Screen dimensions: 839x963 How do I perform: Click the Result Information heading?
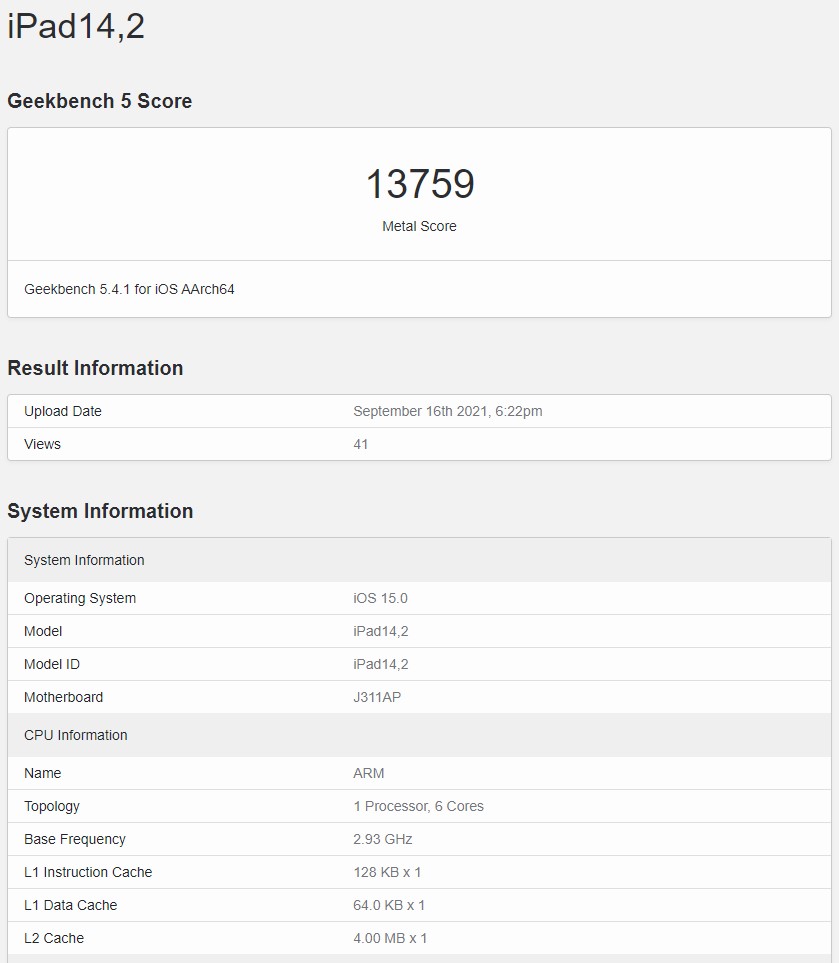(x=95, y=368)
